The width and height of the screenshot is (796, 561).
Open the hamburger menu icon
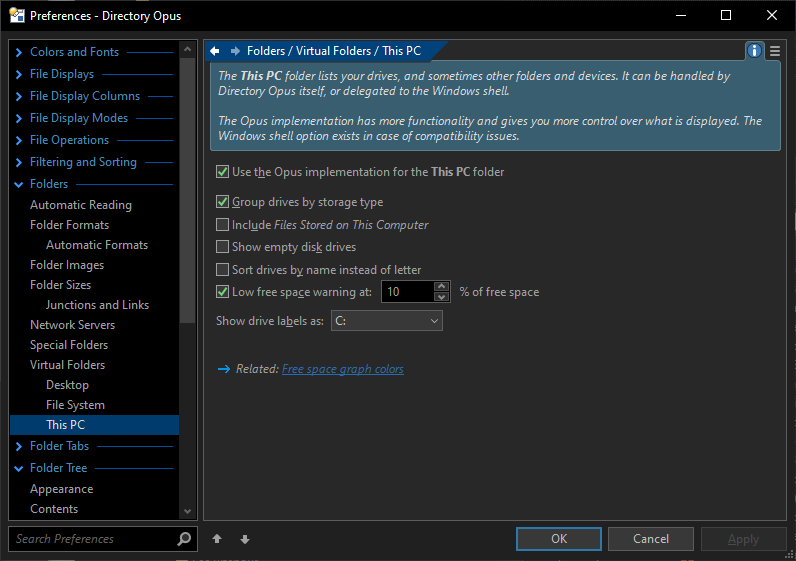(775, 51)
